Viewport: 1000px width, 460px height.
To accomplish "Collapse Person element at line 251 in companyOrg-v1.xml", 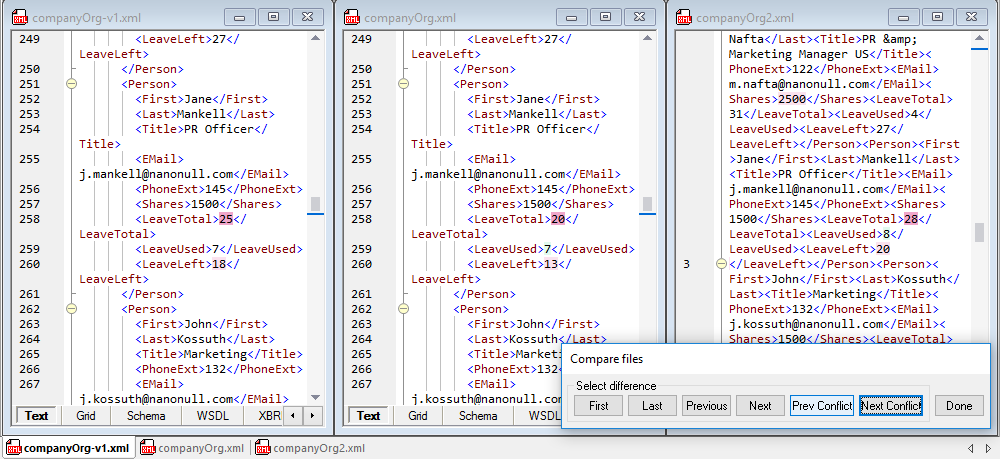I will coord(71,85).
